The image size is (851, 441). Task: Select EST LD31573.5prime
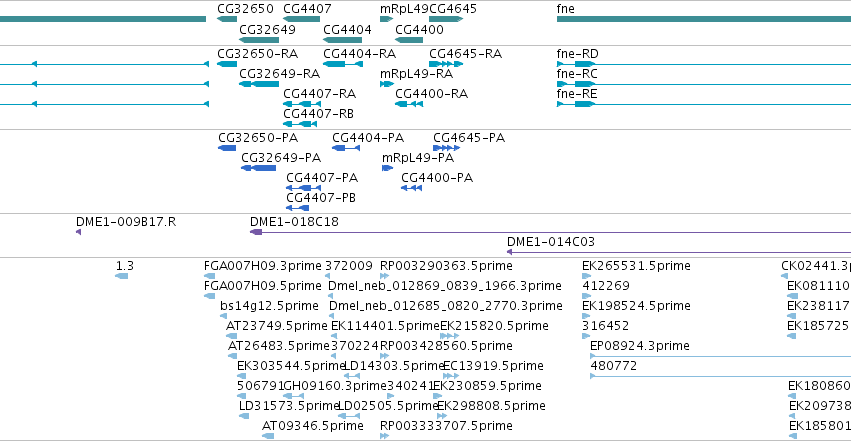pyautogui.click(x=289, y=406)
